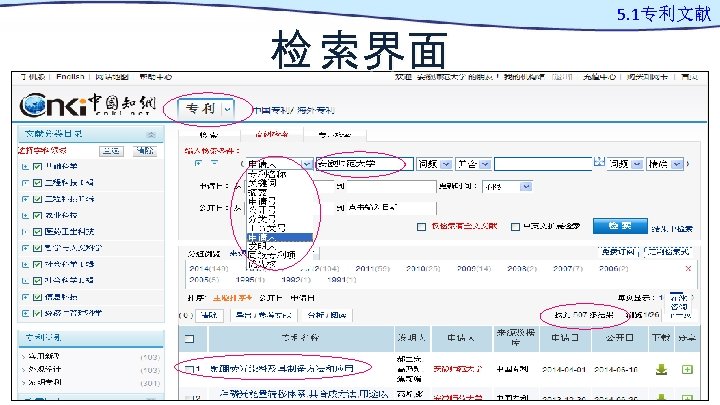Tick the select-all checkbox in the results table header
This screenshot has height=405, width=720.
pyautogui.click(x=189, y=339)
